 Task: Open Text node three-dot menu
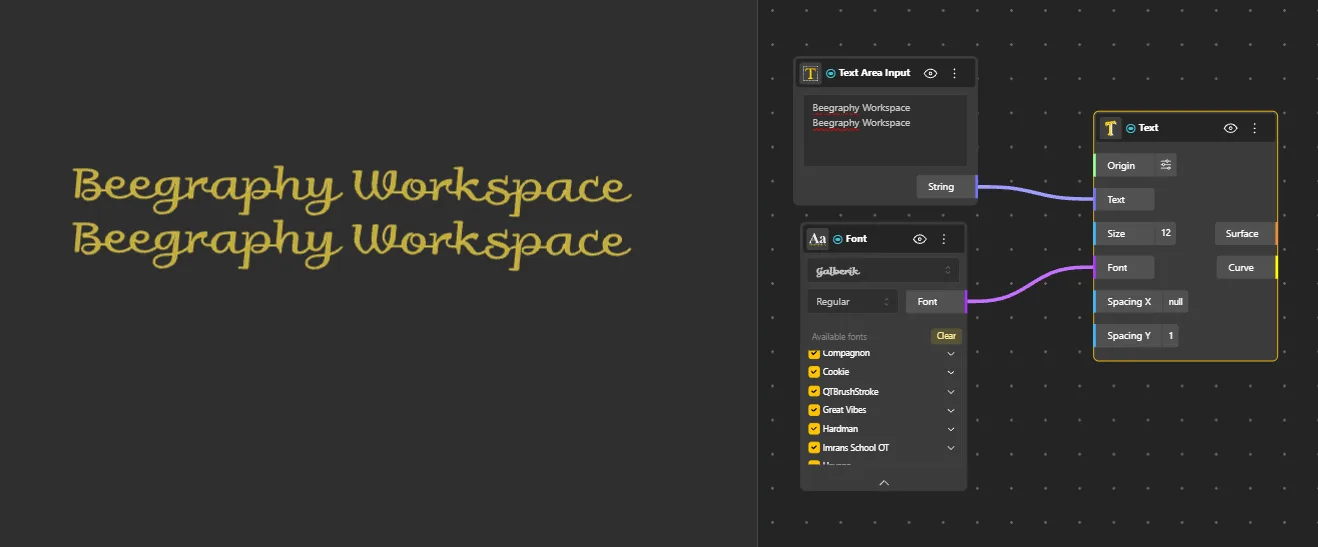pyautogui.click(x=1254, y=128)
